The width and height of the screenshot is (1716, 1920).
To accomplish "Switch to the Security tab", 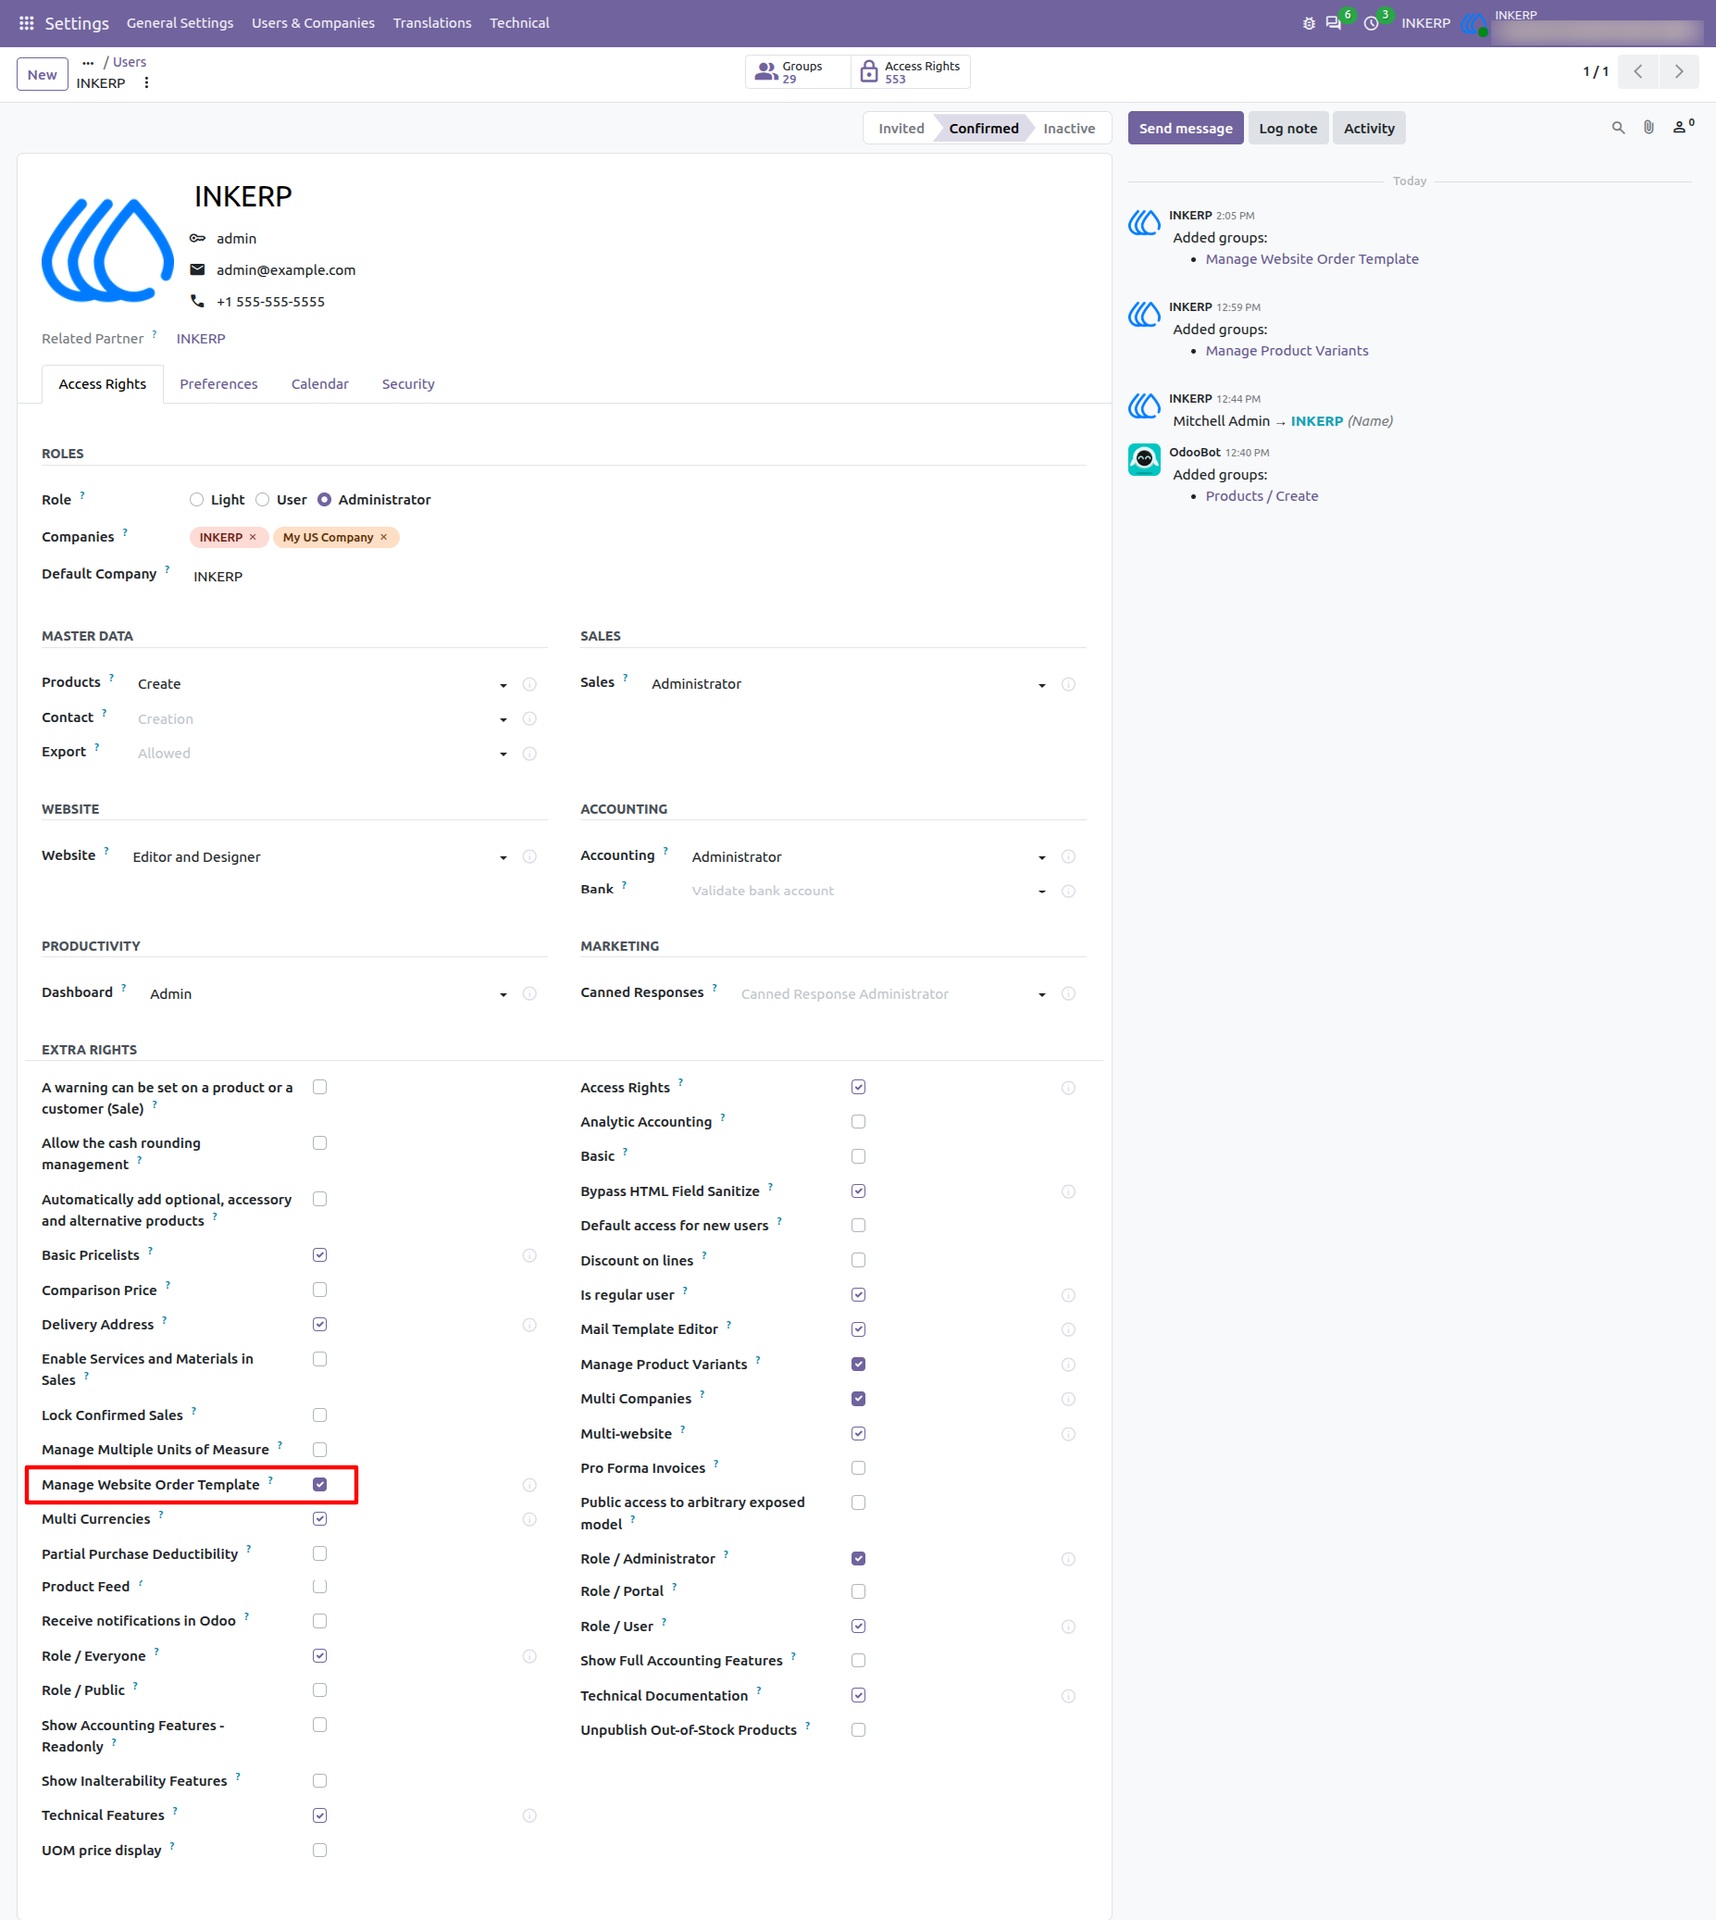I will click(408, 384).
